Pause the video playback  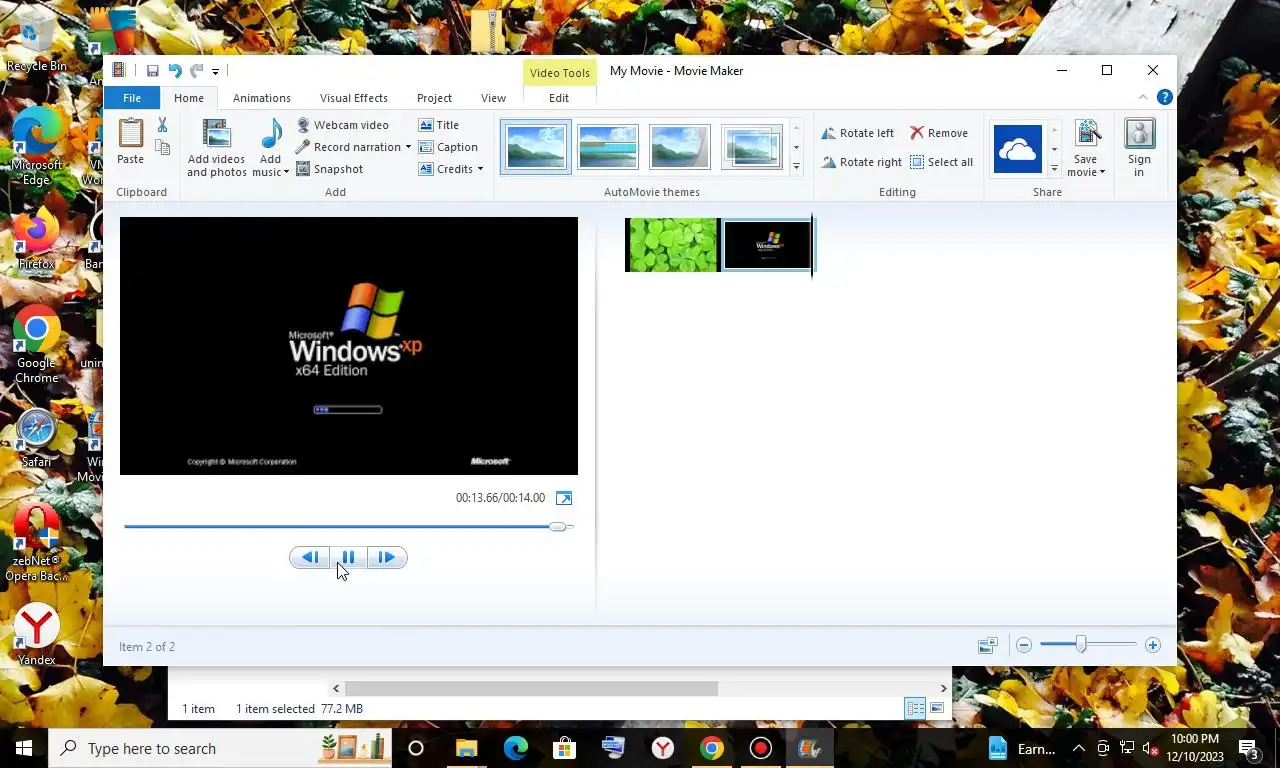[x=348, y=558]
